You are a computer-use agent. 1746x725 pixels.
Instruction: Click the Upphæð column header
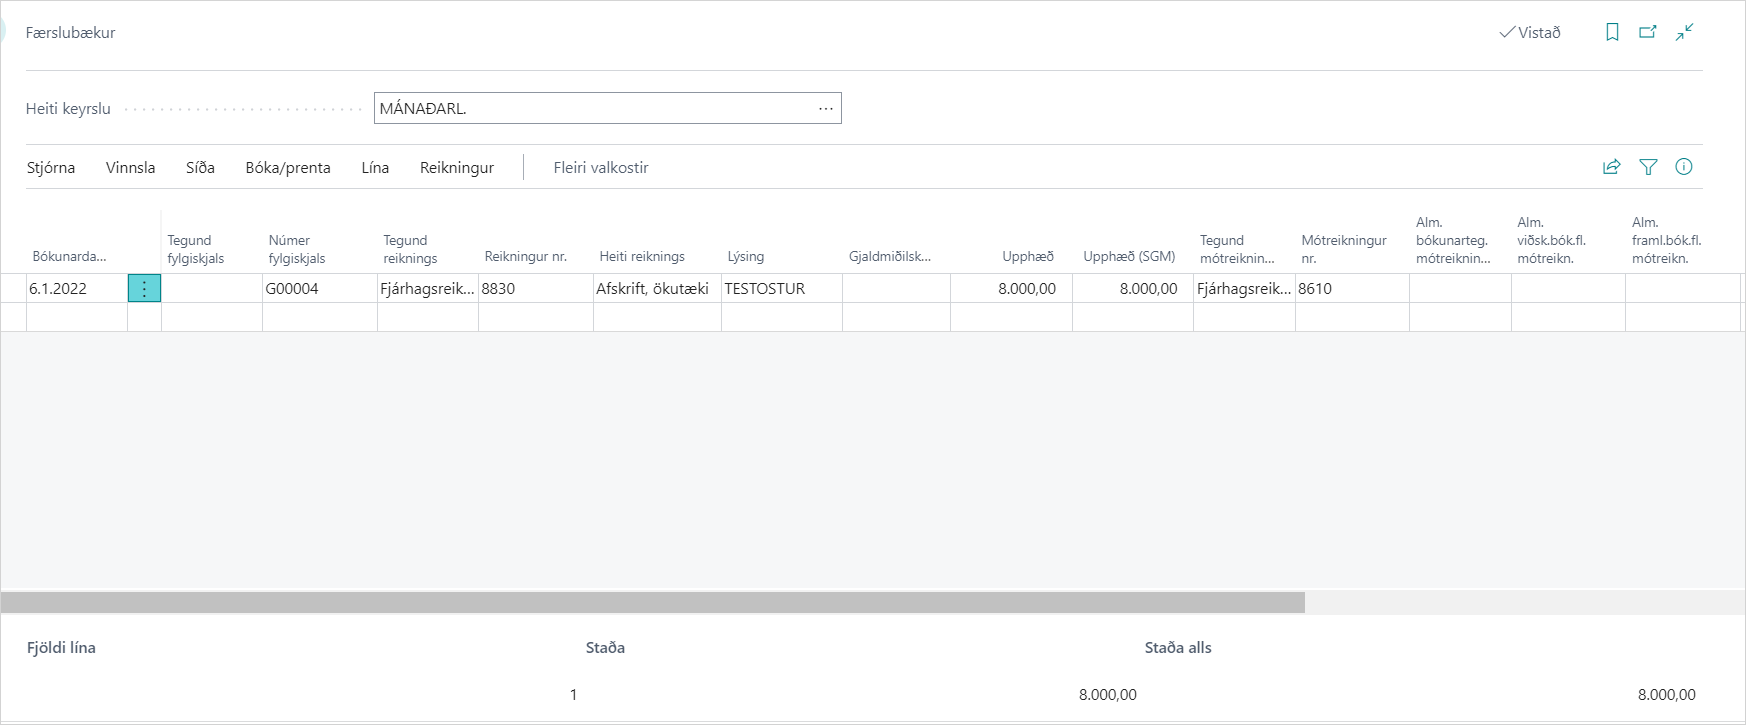point(1027,257)
